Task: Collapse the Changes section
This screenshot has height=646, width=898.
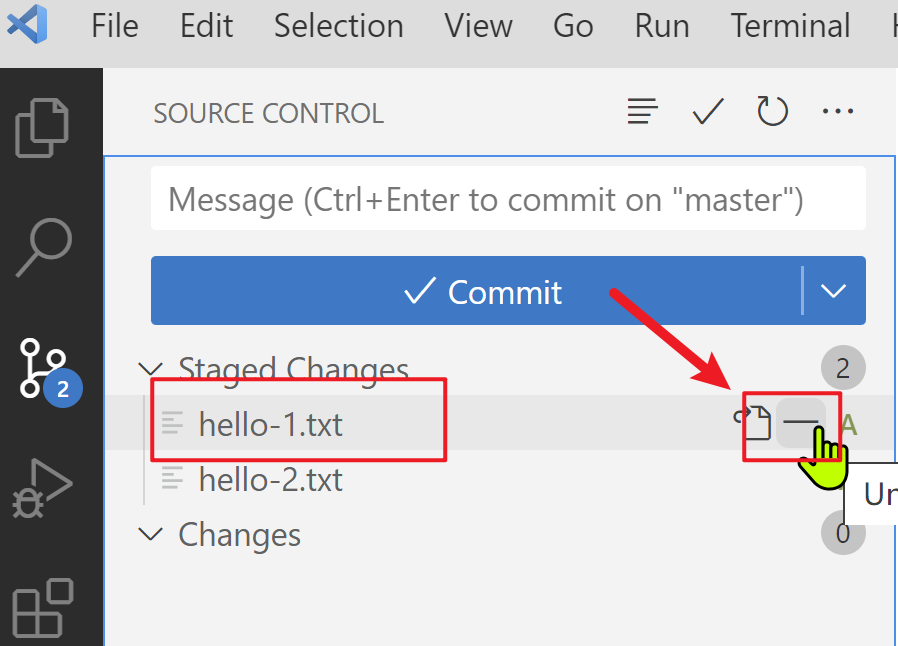Action: point(151,534)
